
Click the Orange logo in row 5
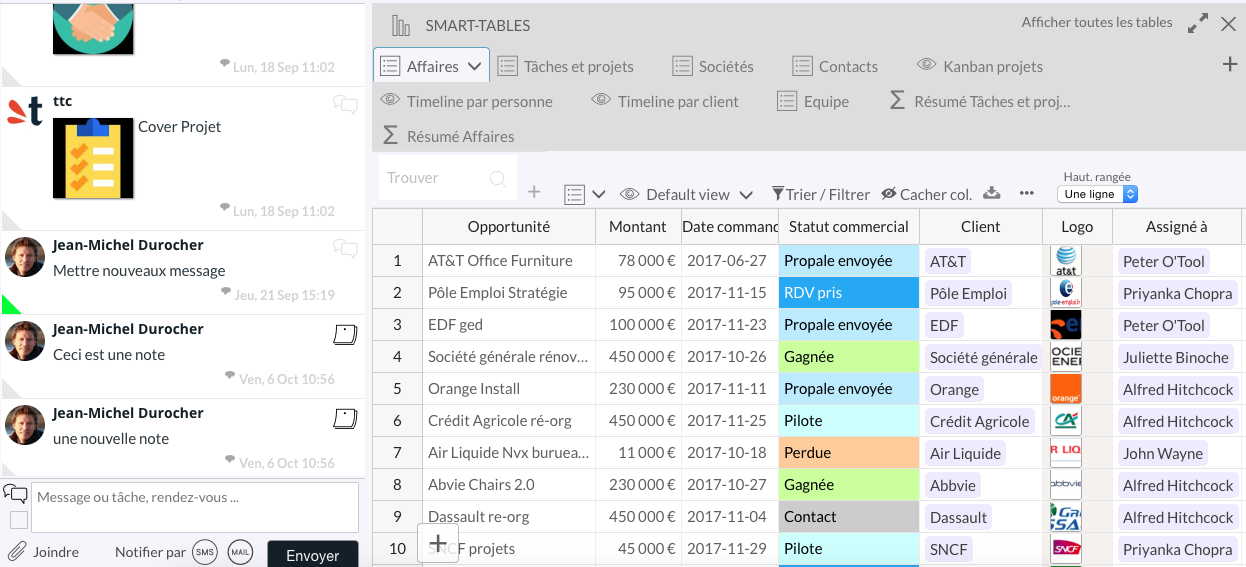1066,389
